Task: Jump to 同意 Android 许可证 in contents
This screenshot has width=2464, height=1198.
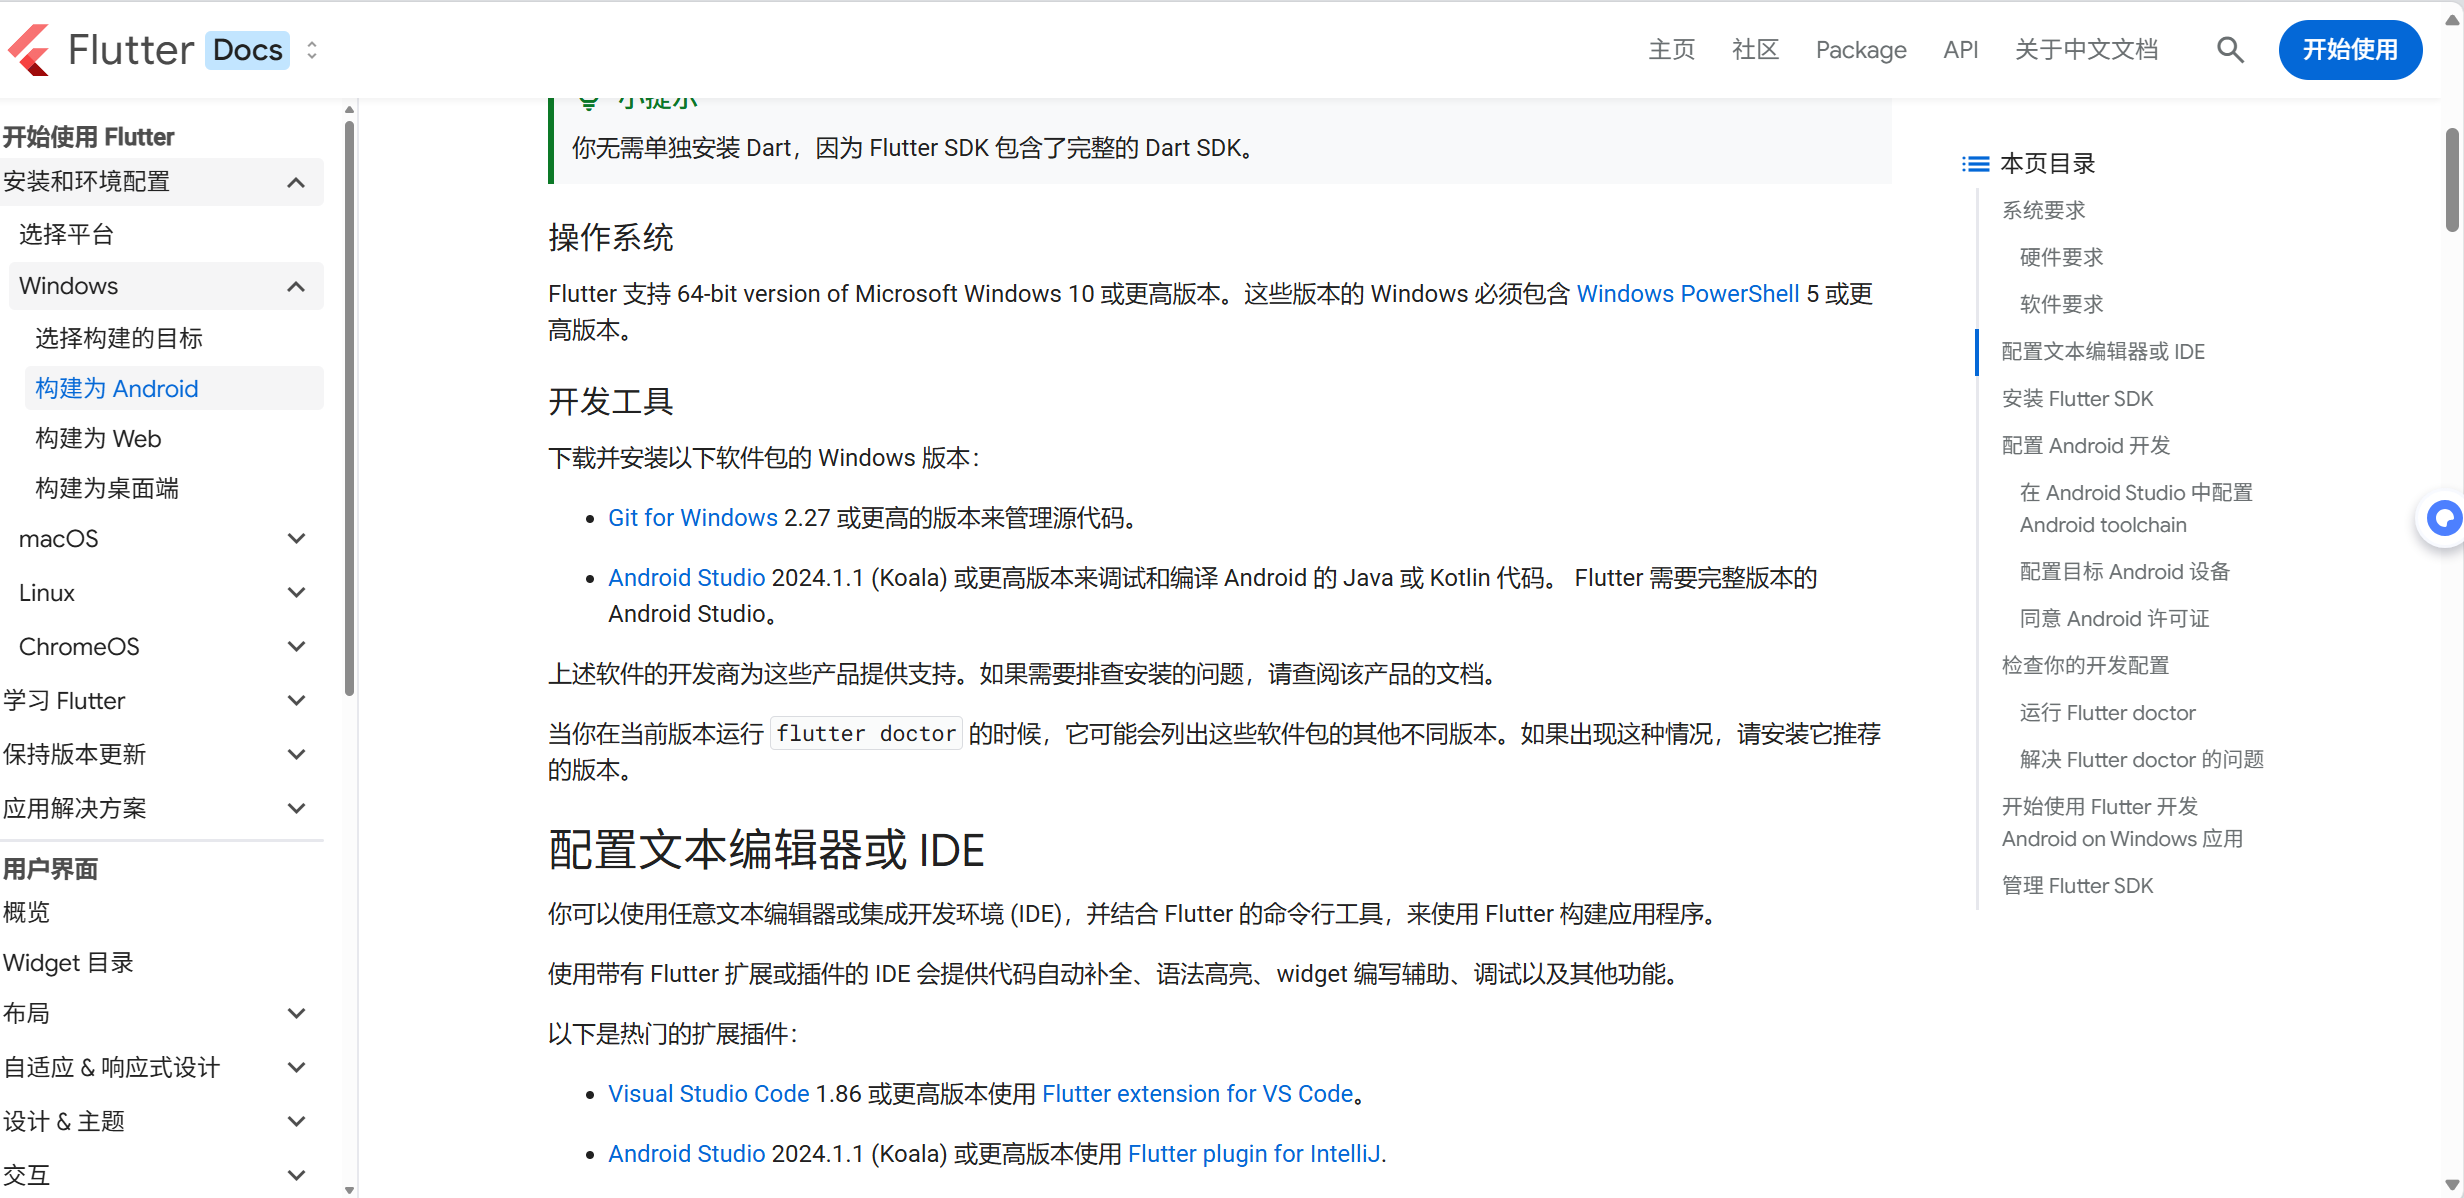Action: coord(2114,619)
